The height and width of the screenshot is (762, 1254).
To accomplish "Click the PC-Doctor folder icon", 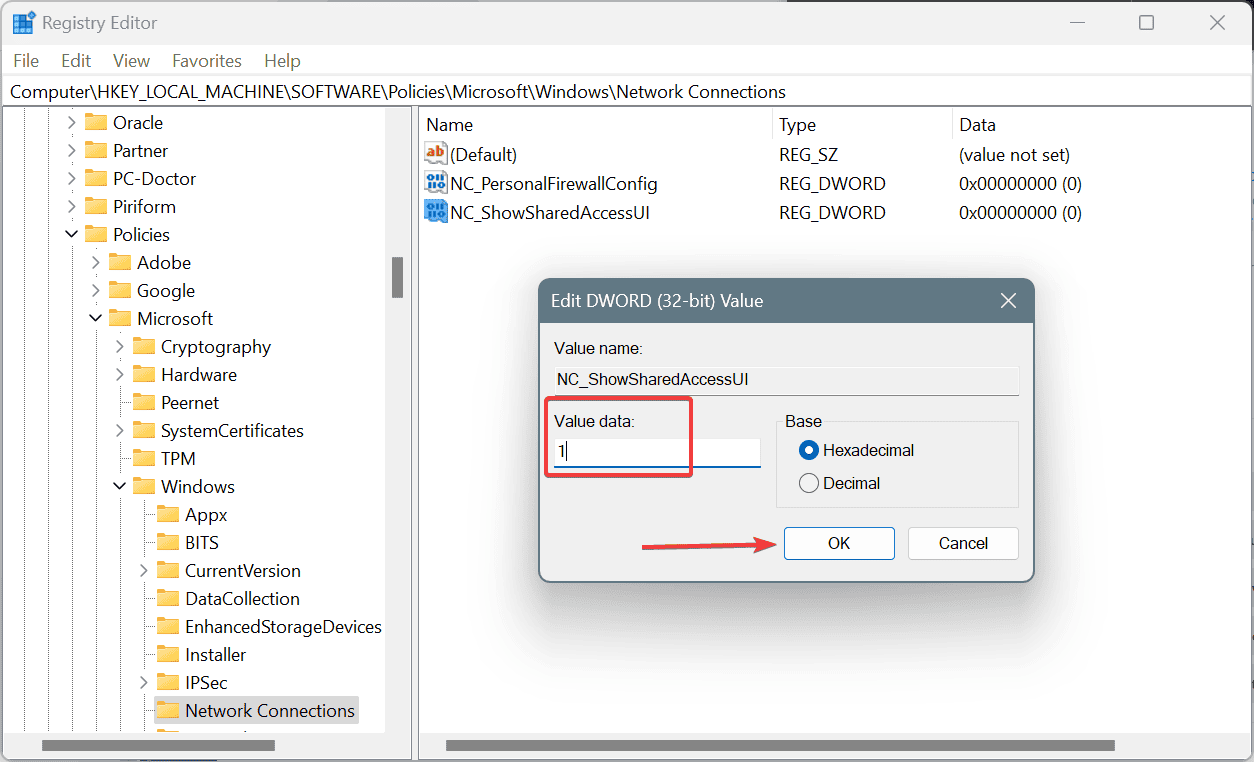I will 96,178.
